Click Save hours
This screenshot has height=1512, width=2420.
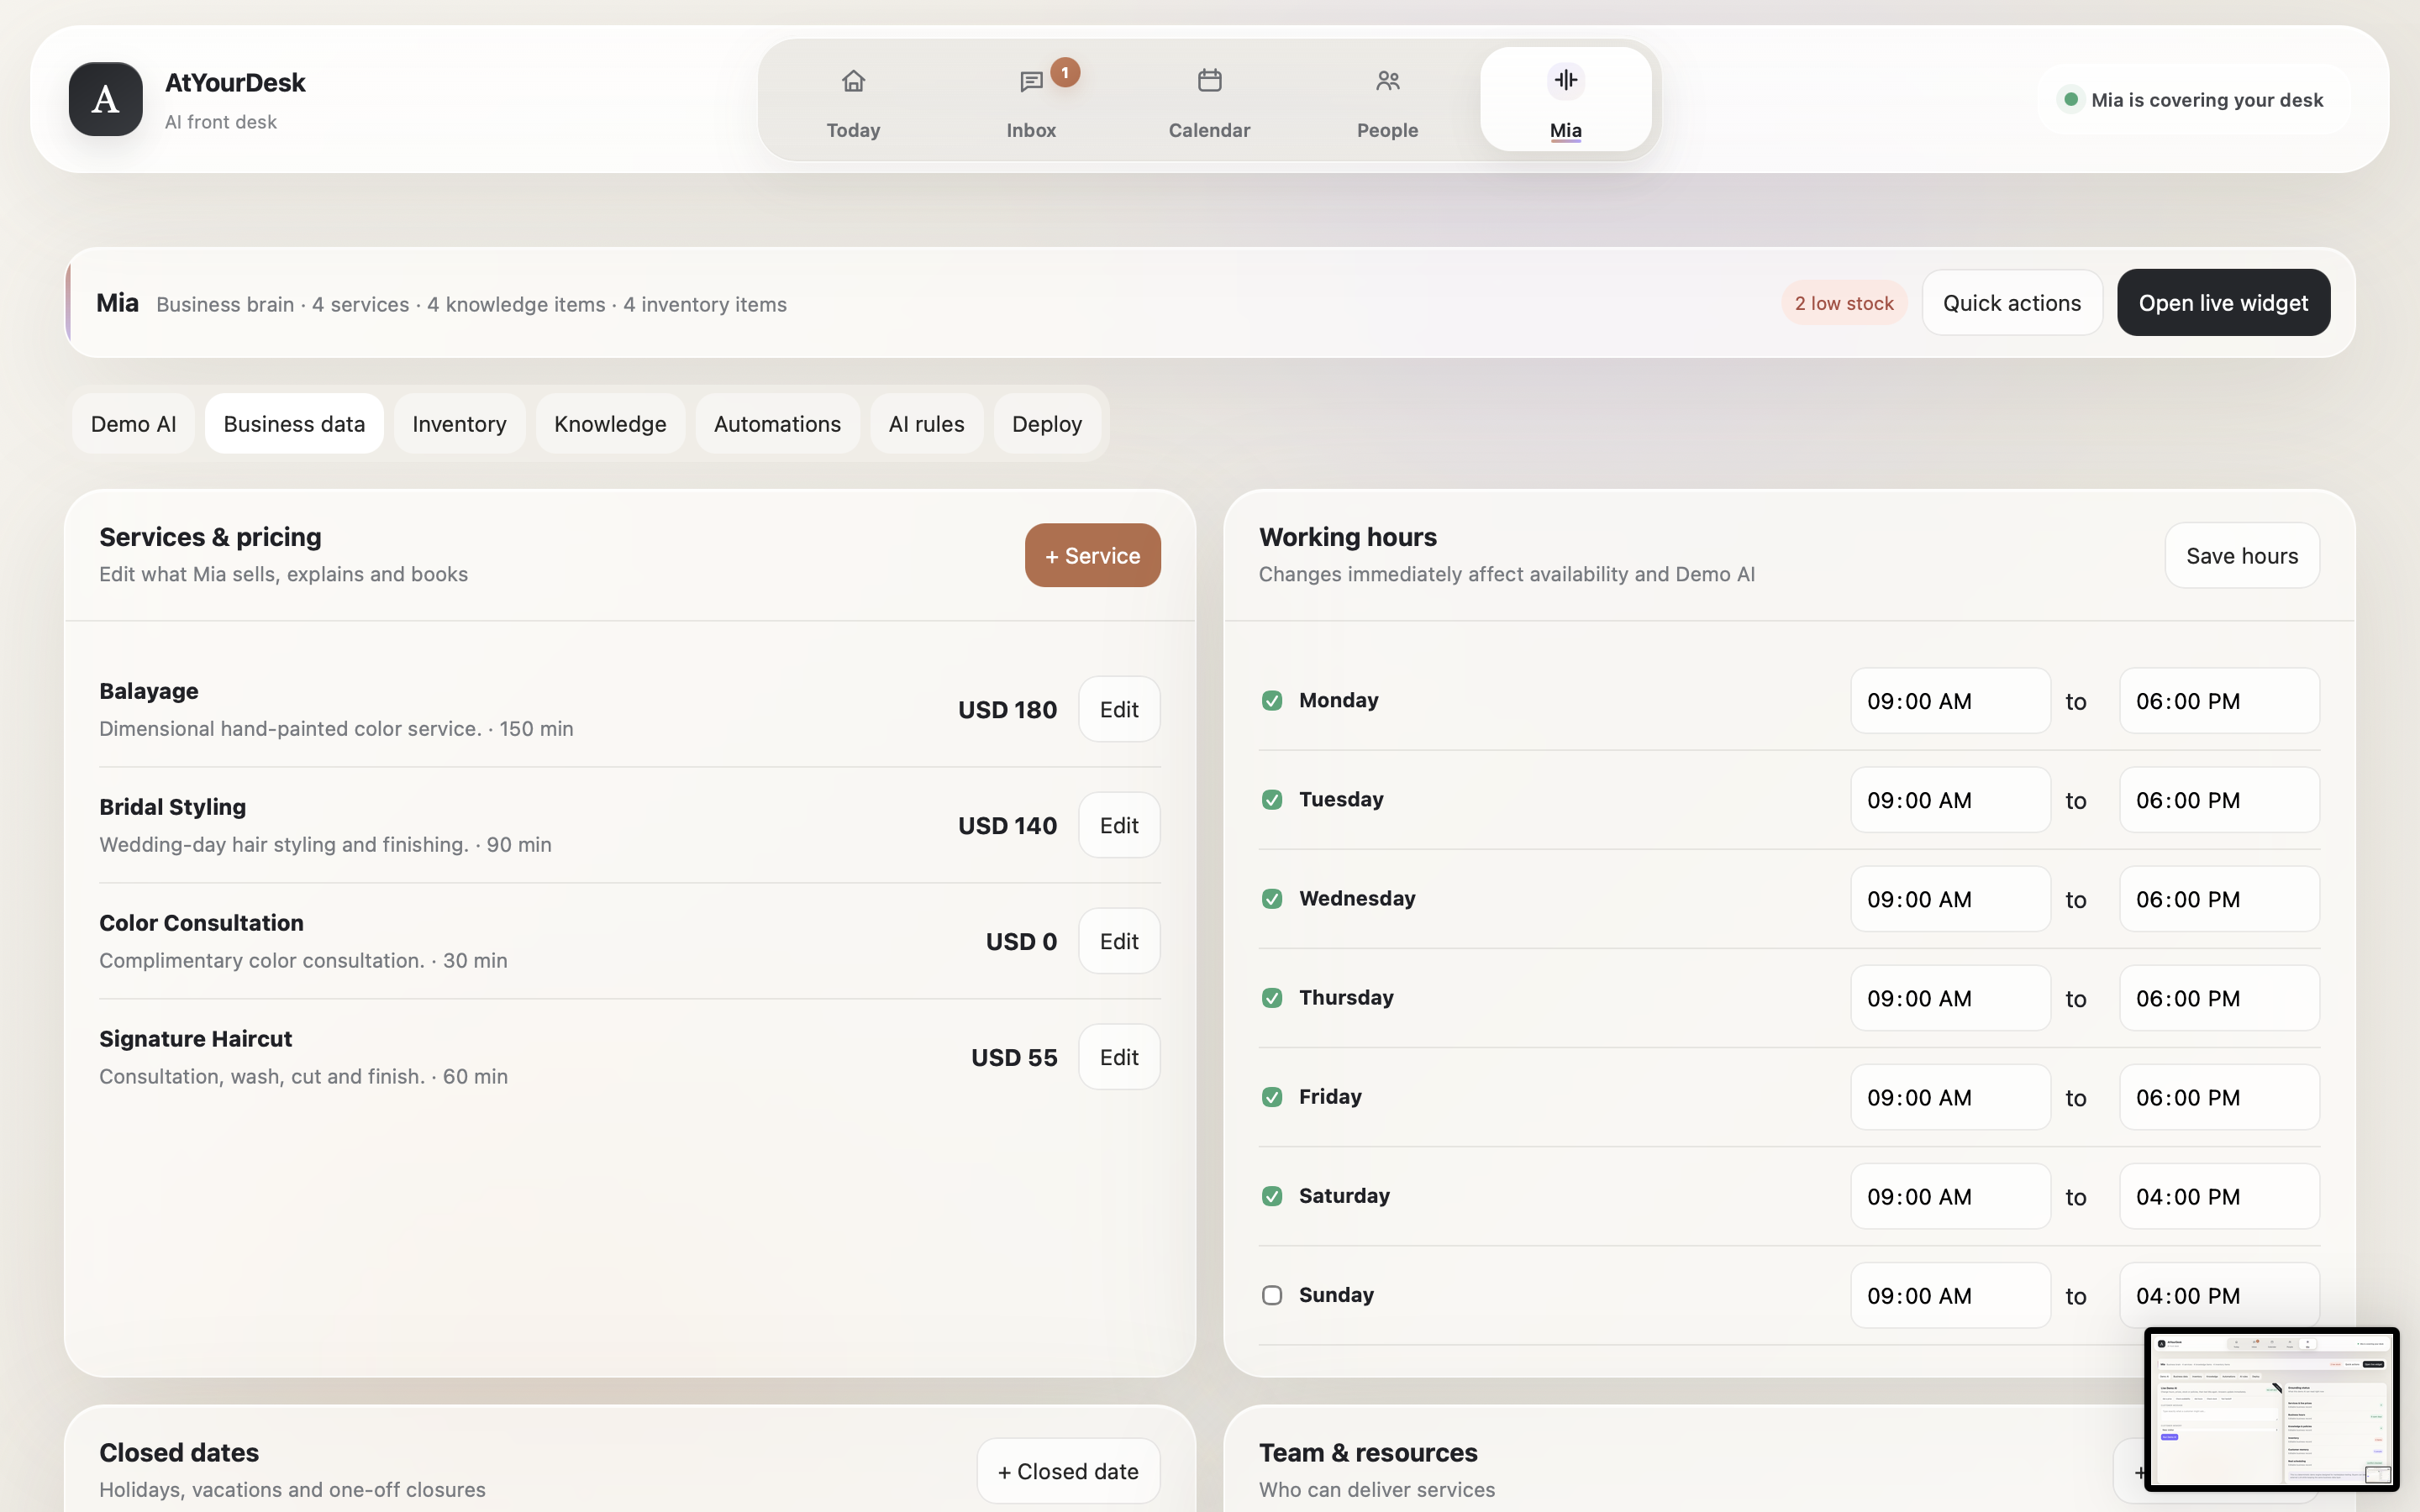click(x=2241, y=555)
